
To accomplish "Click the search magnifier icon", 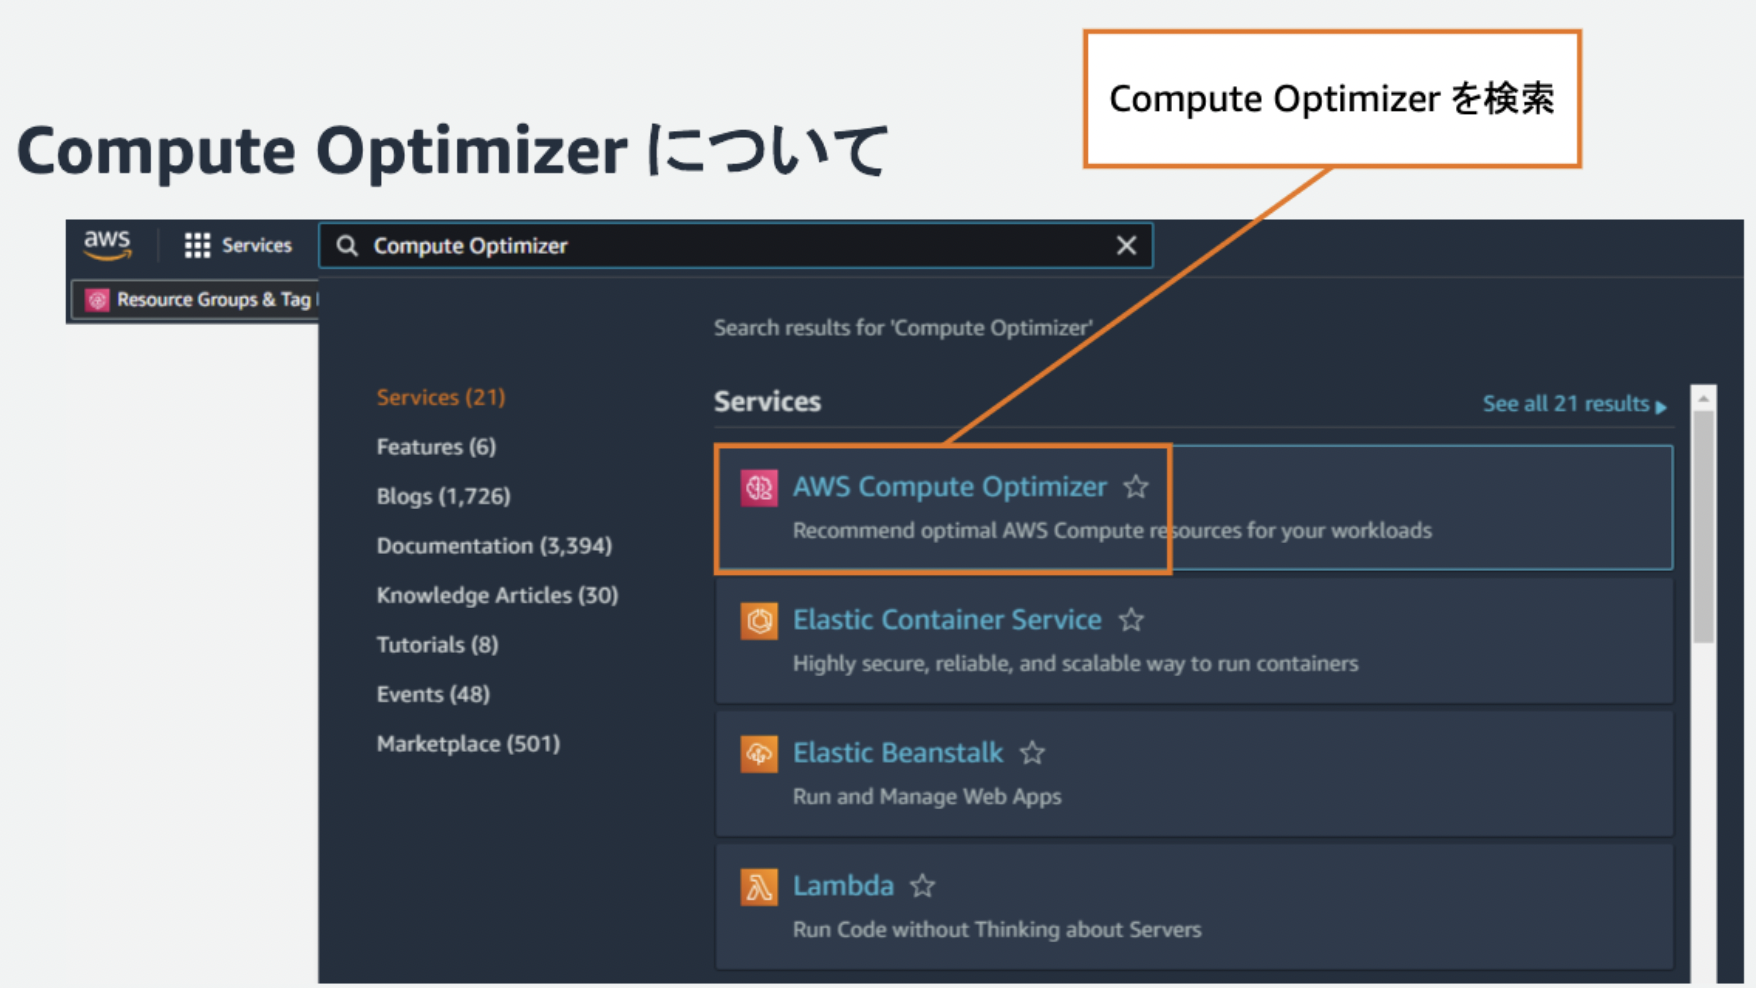I will (347, 246).
